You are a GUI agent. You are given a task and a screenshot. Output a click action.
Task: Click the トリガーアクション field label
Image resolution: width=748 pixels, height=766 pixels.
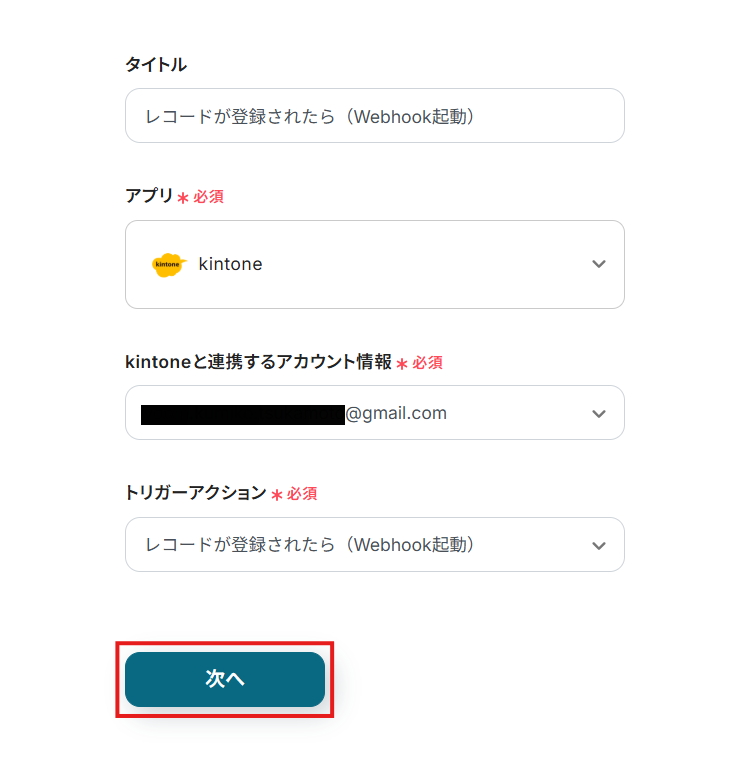(195, 493)
